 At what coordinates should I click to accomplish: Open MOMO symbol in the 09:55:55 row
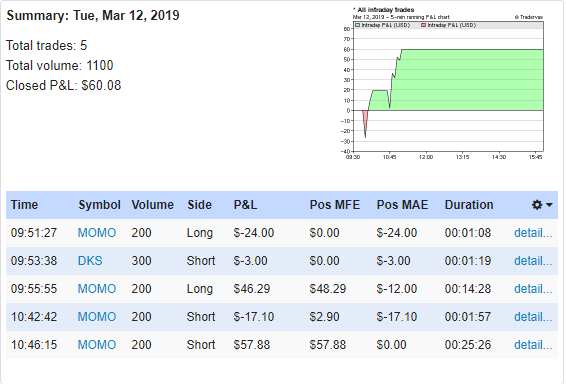click(x=97, y=289)
